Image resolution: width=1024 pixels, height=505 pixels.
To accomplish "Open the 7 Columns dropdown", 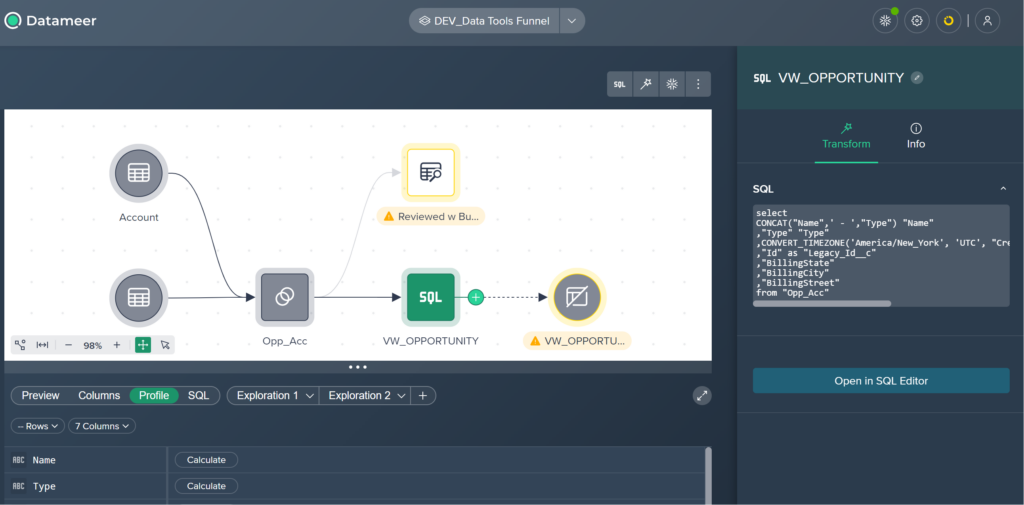I will (x=101, y=426).
